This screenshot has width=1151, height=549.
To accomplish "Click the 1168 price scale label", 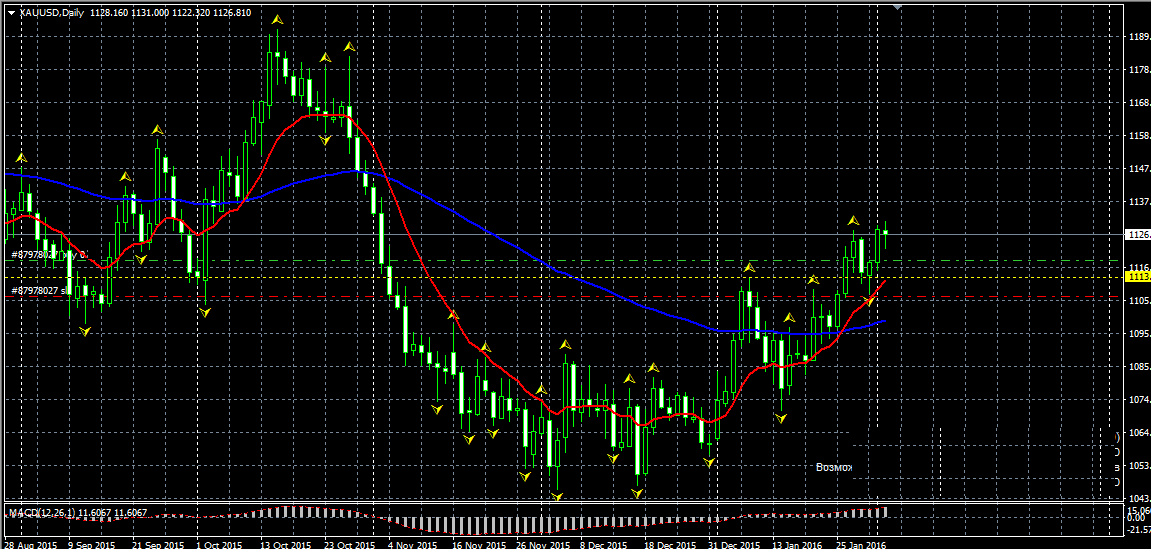I will tap(1139, 103).
